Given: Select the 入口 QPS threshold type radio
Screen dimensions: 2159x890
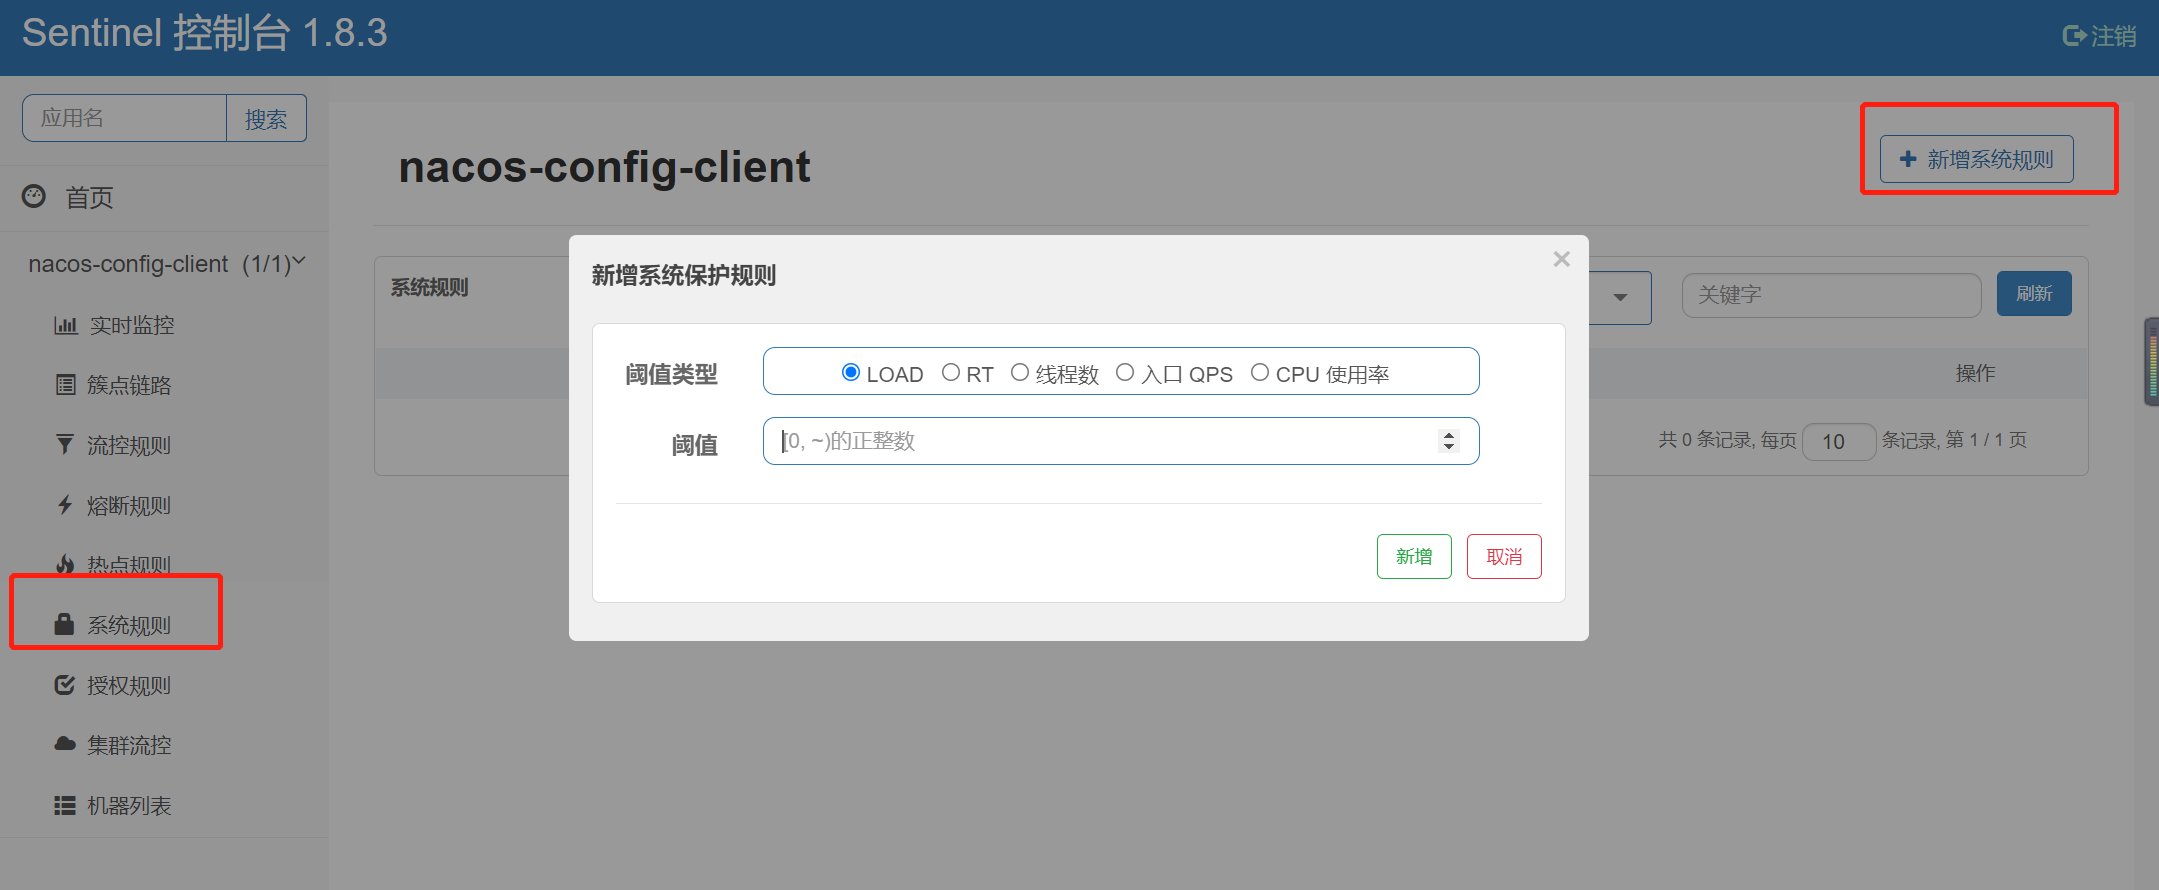Looking at the screenshot, I should [1125, 373].
